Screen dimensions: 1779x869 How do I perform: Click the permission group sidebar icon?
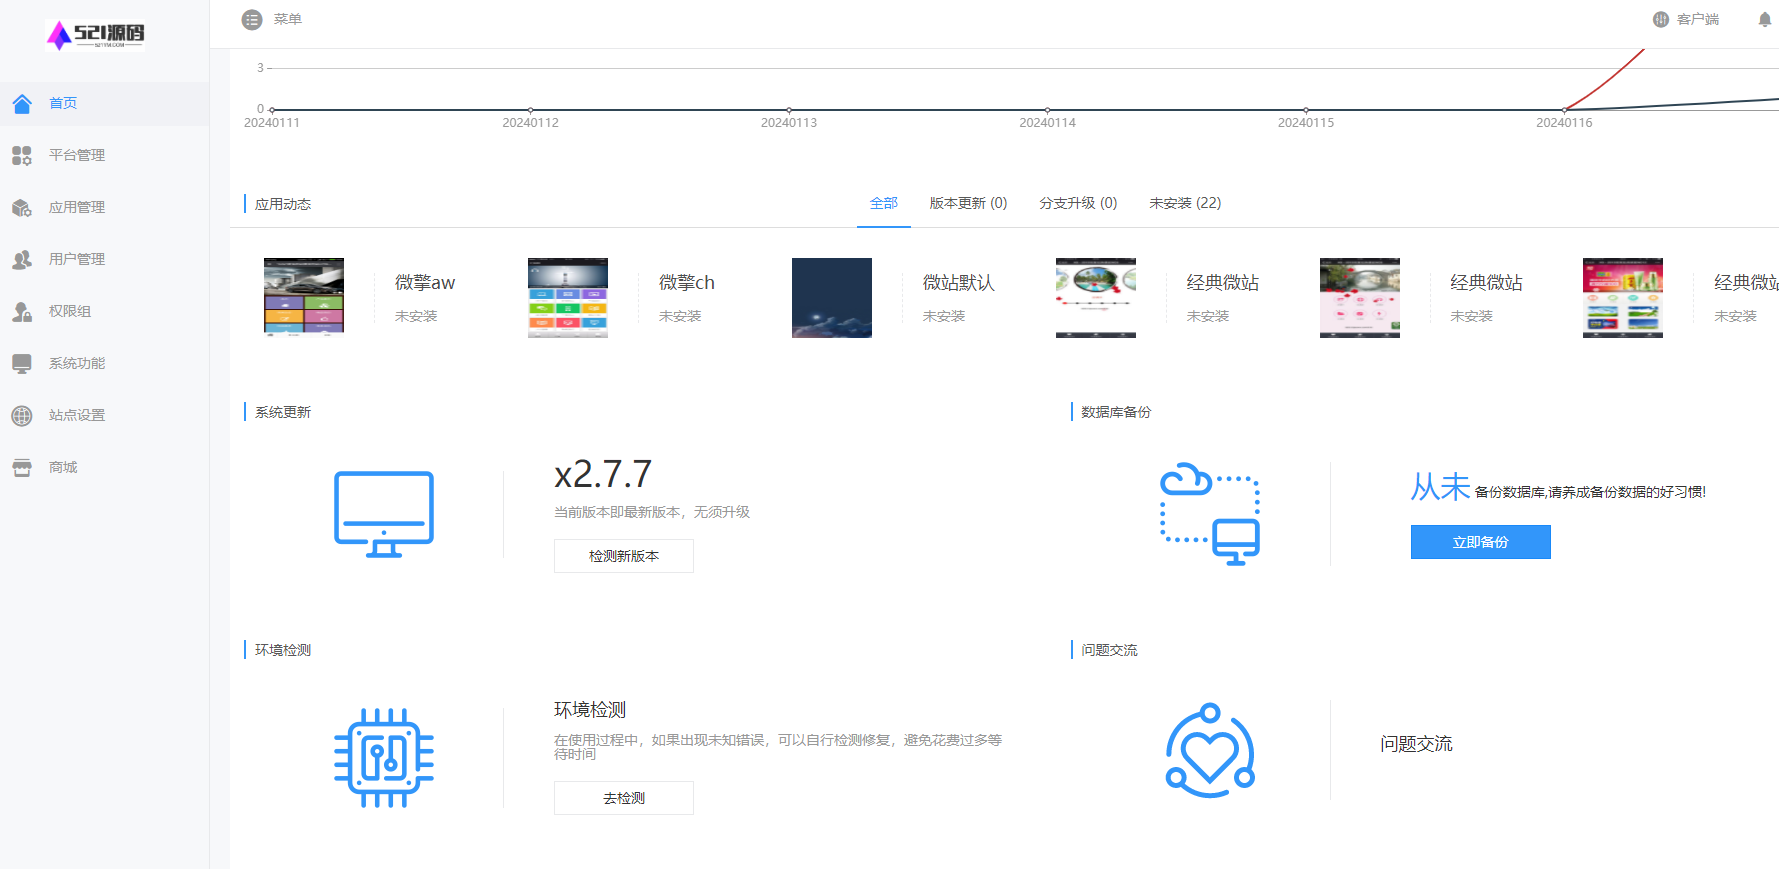click(x=22, y=311)
